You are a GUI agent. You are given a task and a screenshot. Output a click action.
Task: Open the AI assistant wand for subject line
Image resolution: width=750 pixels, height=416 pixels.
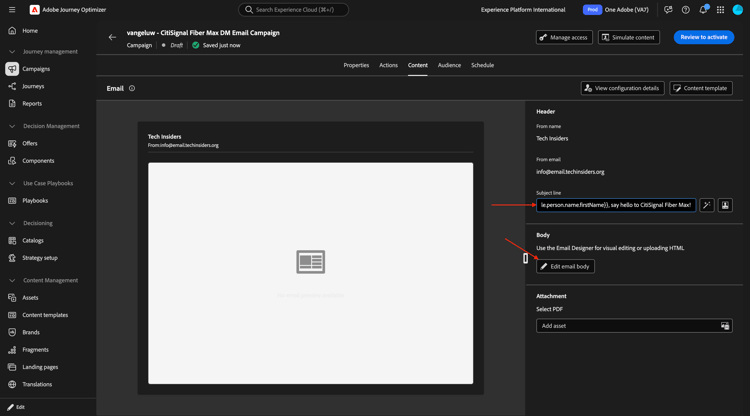tap(707, 205)
